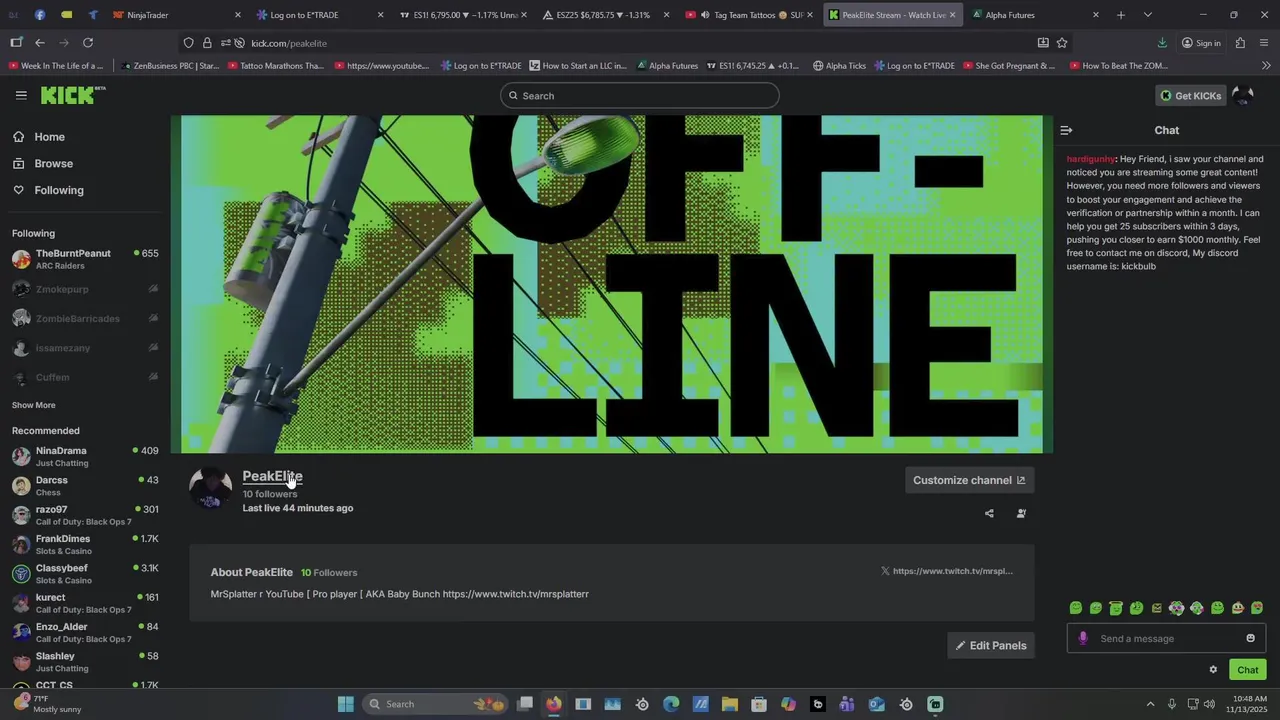Screen dimensions: 1280x720
Task: Open Firefox application menu
Action: (1265, 43)
